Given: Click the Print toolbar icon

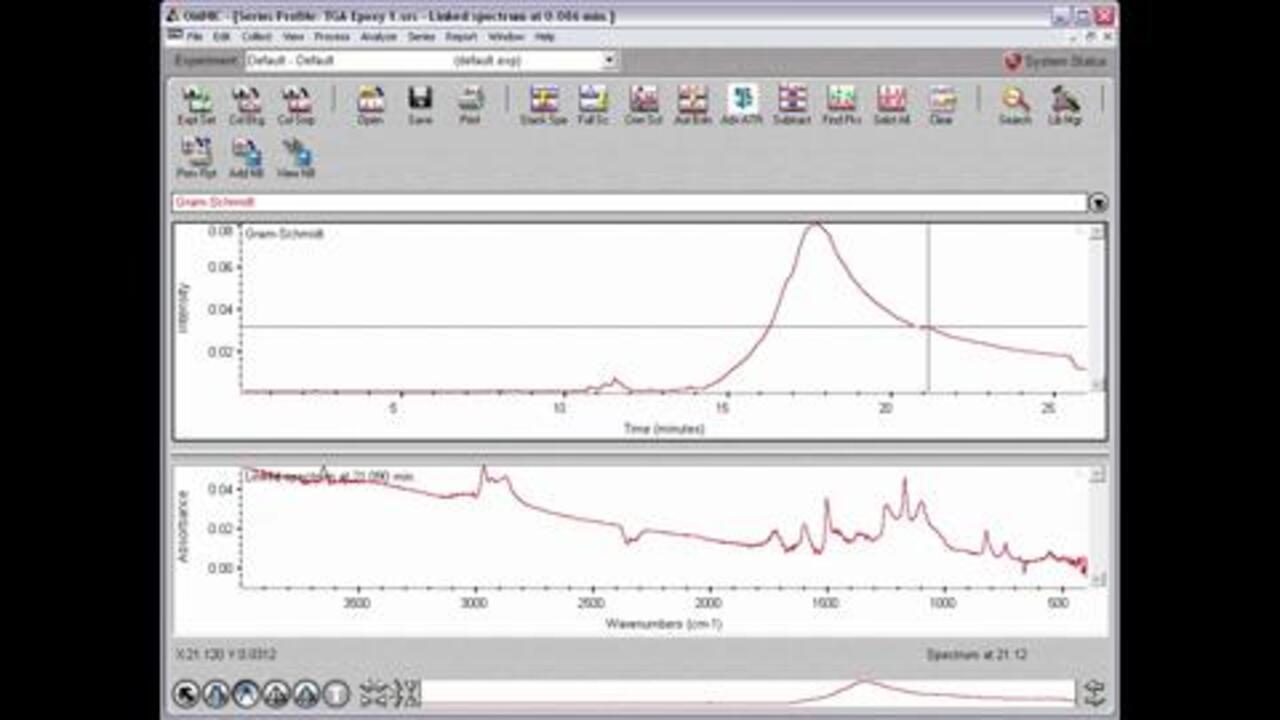Looking at the screenshot, I should (x=470, y=104).
